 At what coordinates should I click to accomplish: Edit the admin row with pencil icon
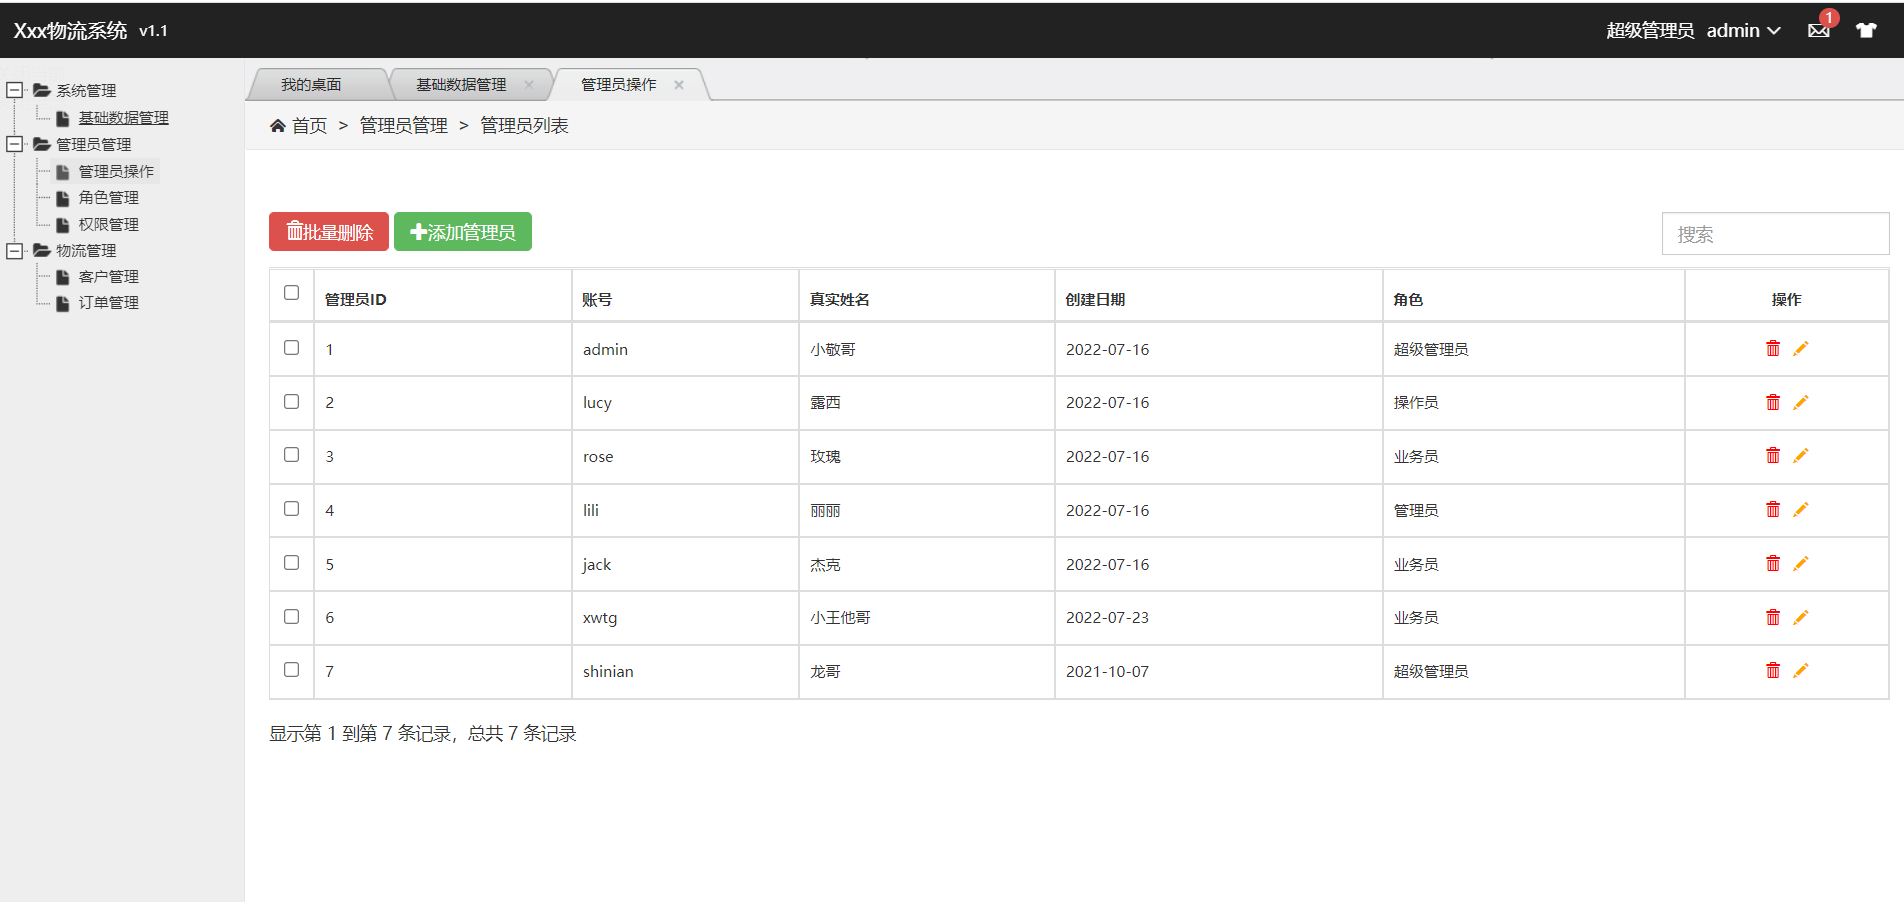coord(1801,348)
